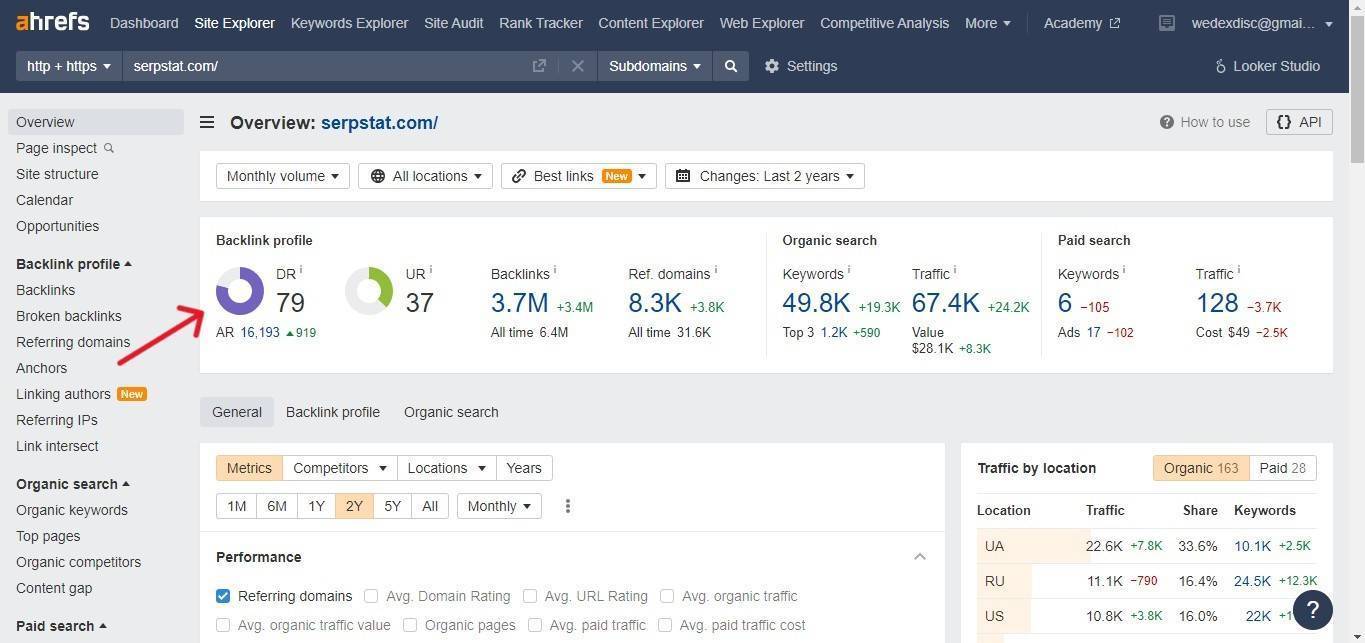Click the Backlinks info icon
Viewport: 1365px width, 643px height.
point(555,270)
